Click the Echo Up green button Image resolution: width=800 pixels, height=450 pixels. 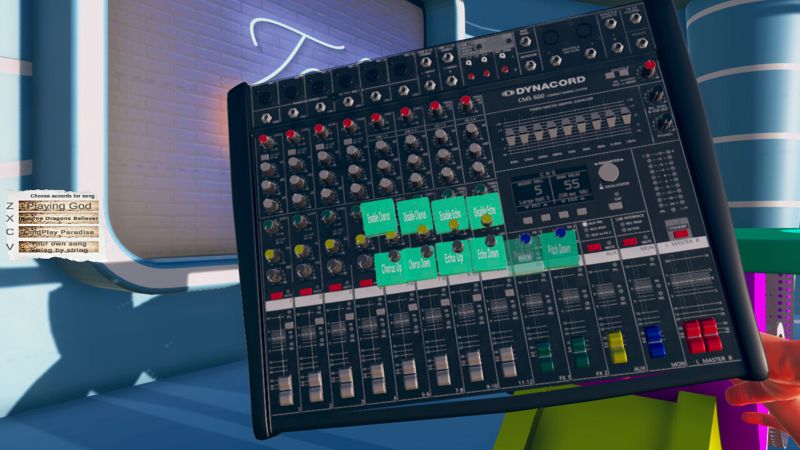454,258
